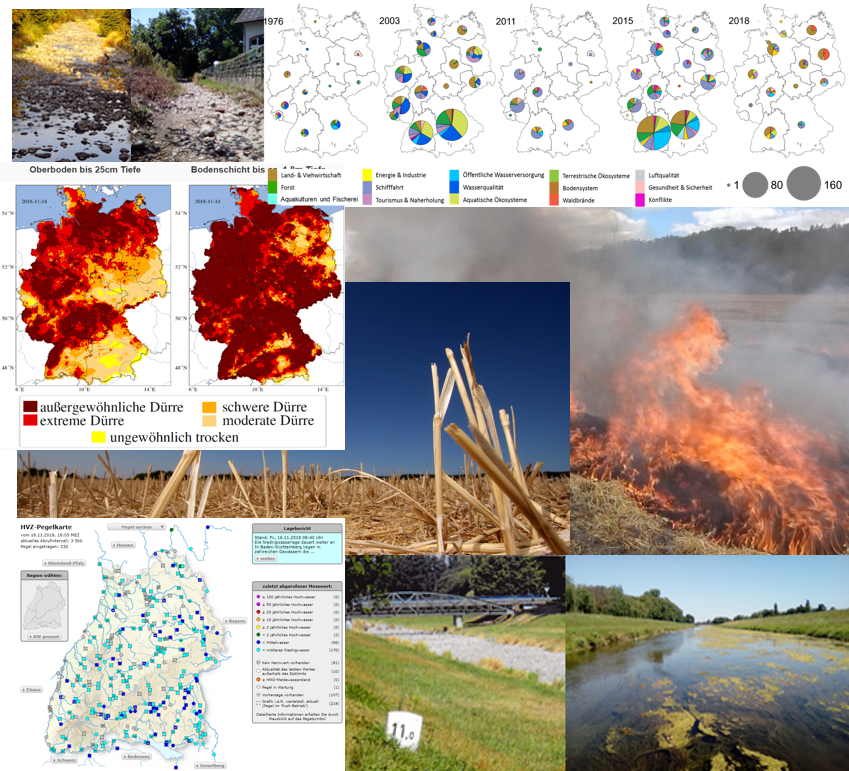
Task: Click the Region wählen mini map
Action: (x=44, y=605)
